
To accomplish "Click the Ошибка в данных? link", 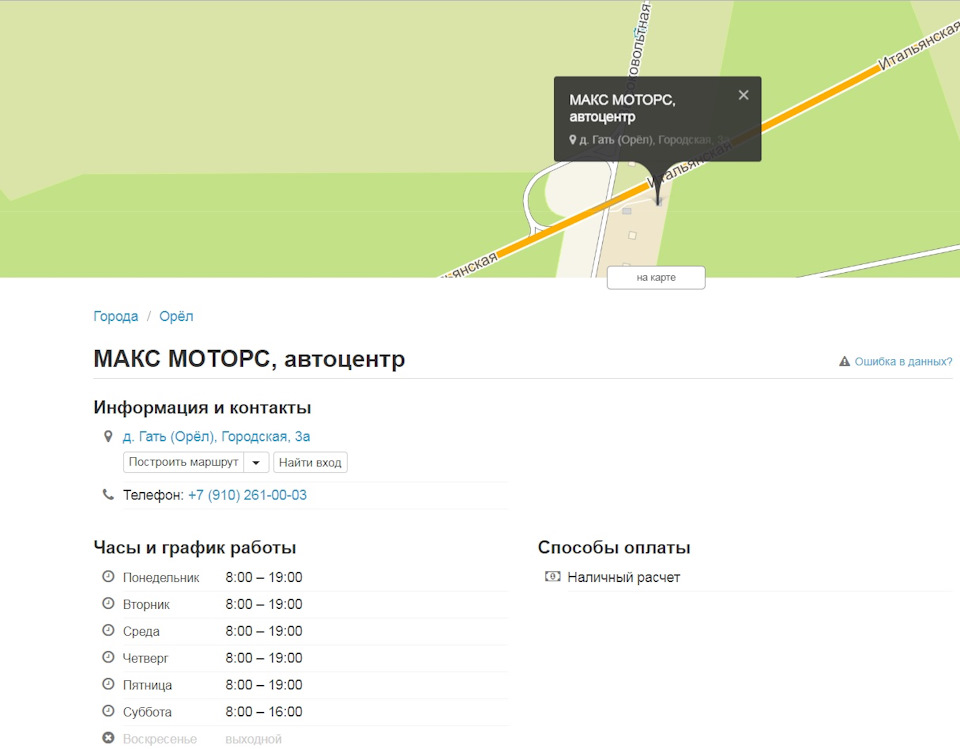I will (903, 361).
